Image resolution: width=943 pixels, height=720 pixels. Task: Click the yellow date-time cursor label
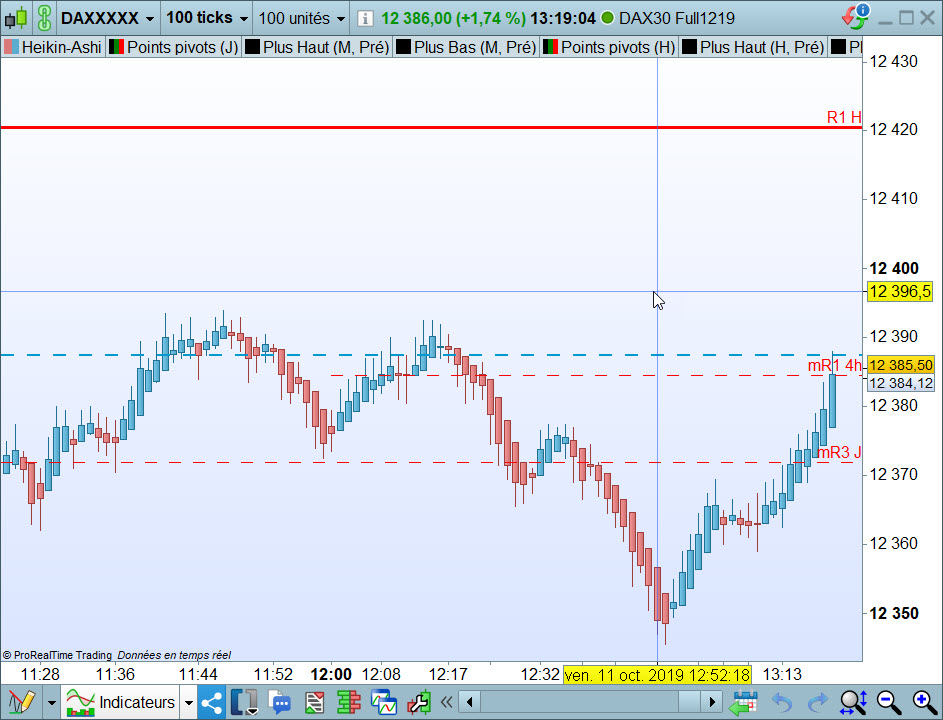click(x=657, y=675)
